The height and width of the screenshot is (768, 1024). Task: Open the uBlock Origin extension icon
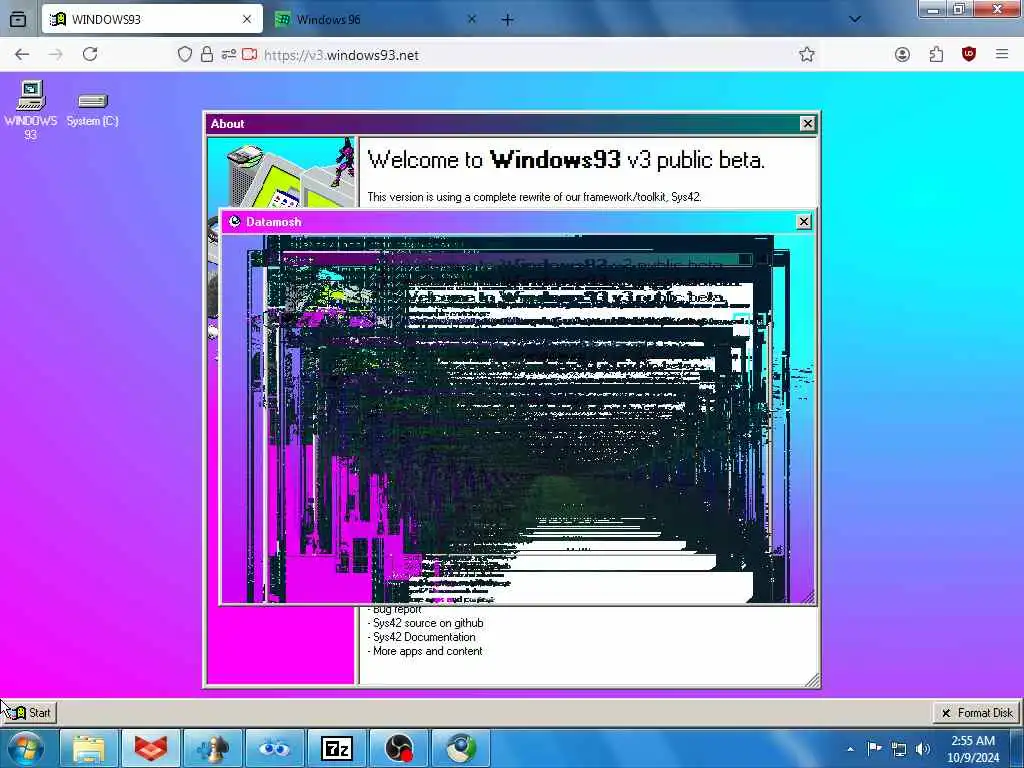click(x=969, y=55)
